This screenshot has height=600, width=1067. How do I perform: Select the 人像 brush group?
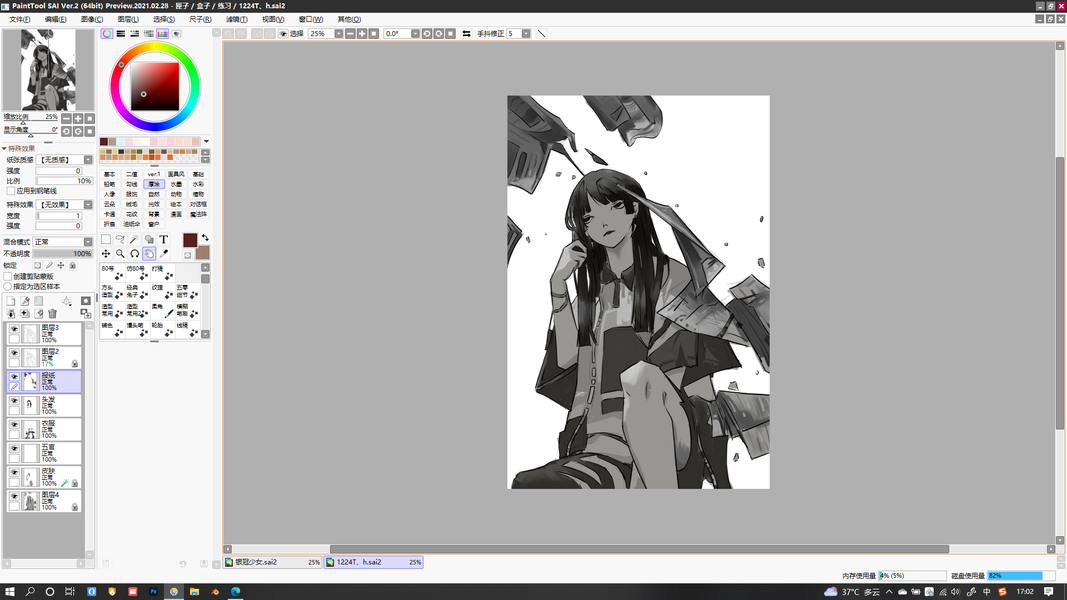(x=110, y=195)
